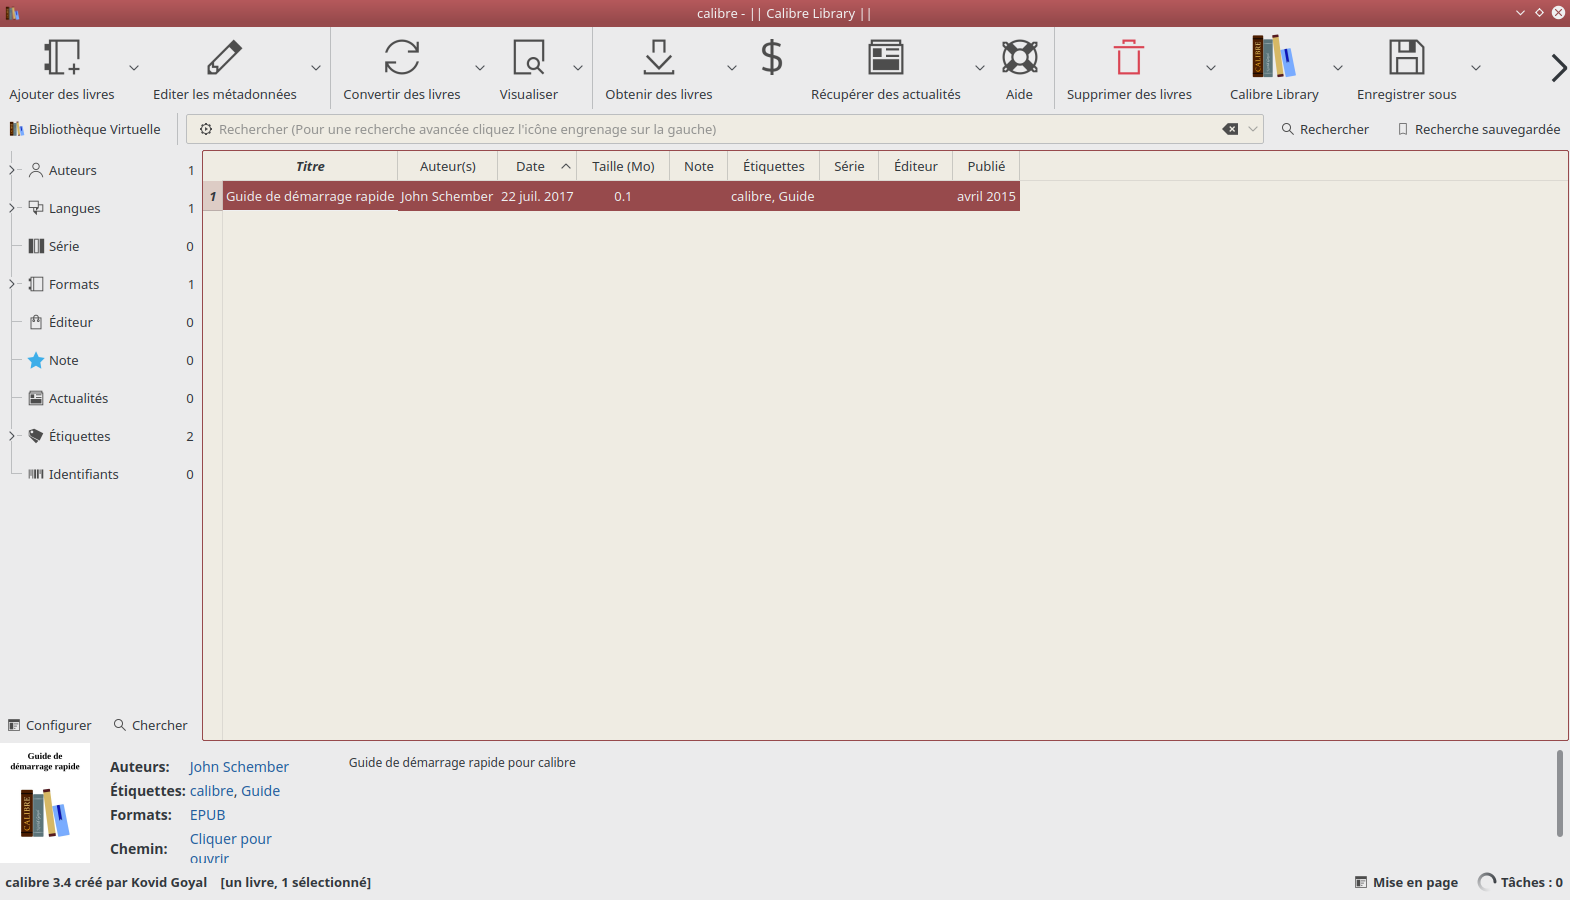
Task: Open Récupérer des actualités
Action: (885, 57)
